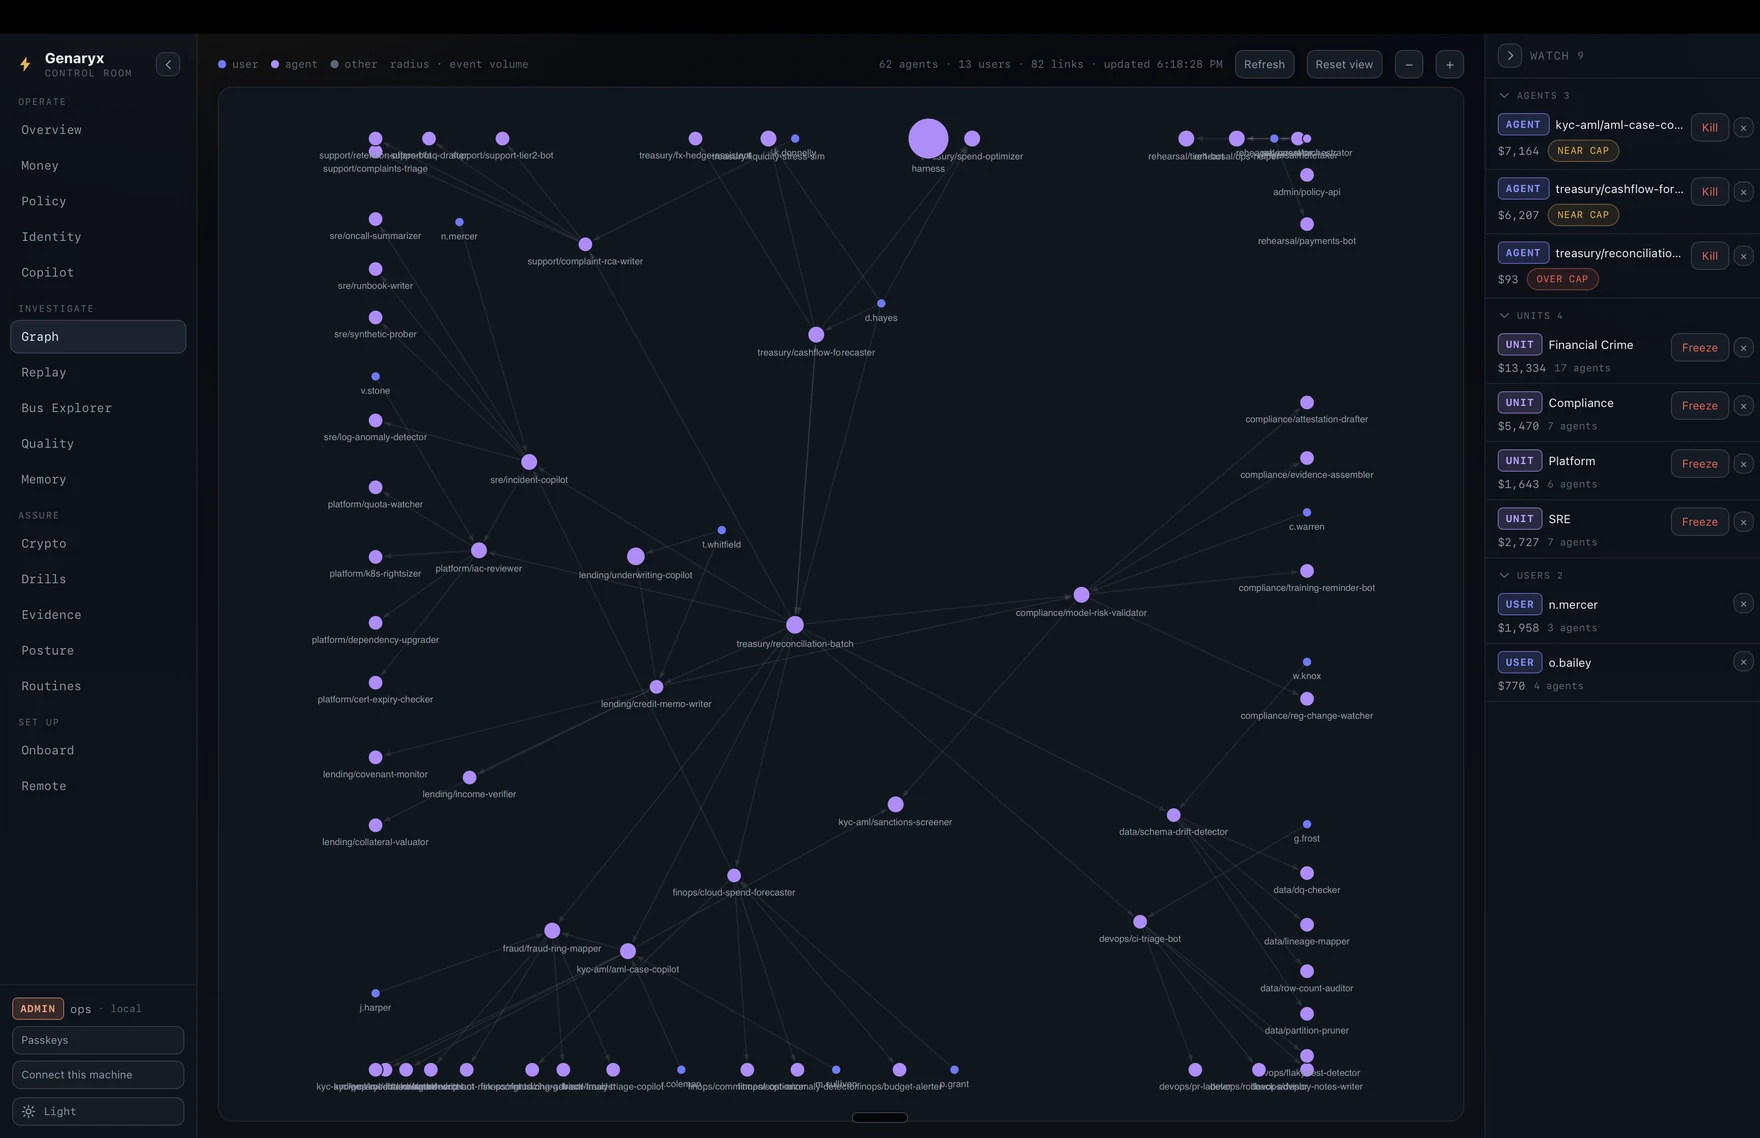Select fraud/fraud-ring-mapper node
This screenshot has width=1760, height=1138.
pos(552,930)
